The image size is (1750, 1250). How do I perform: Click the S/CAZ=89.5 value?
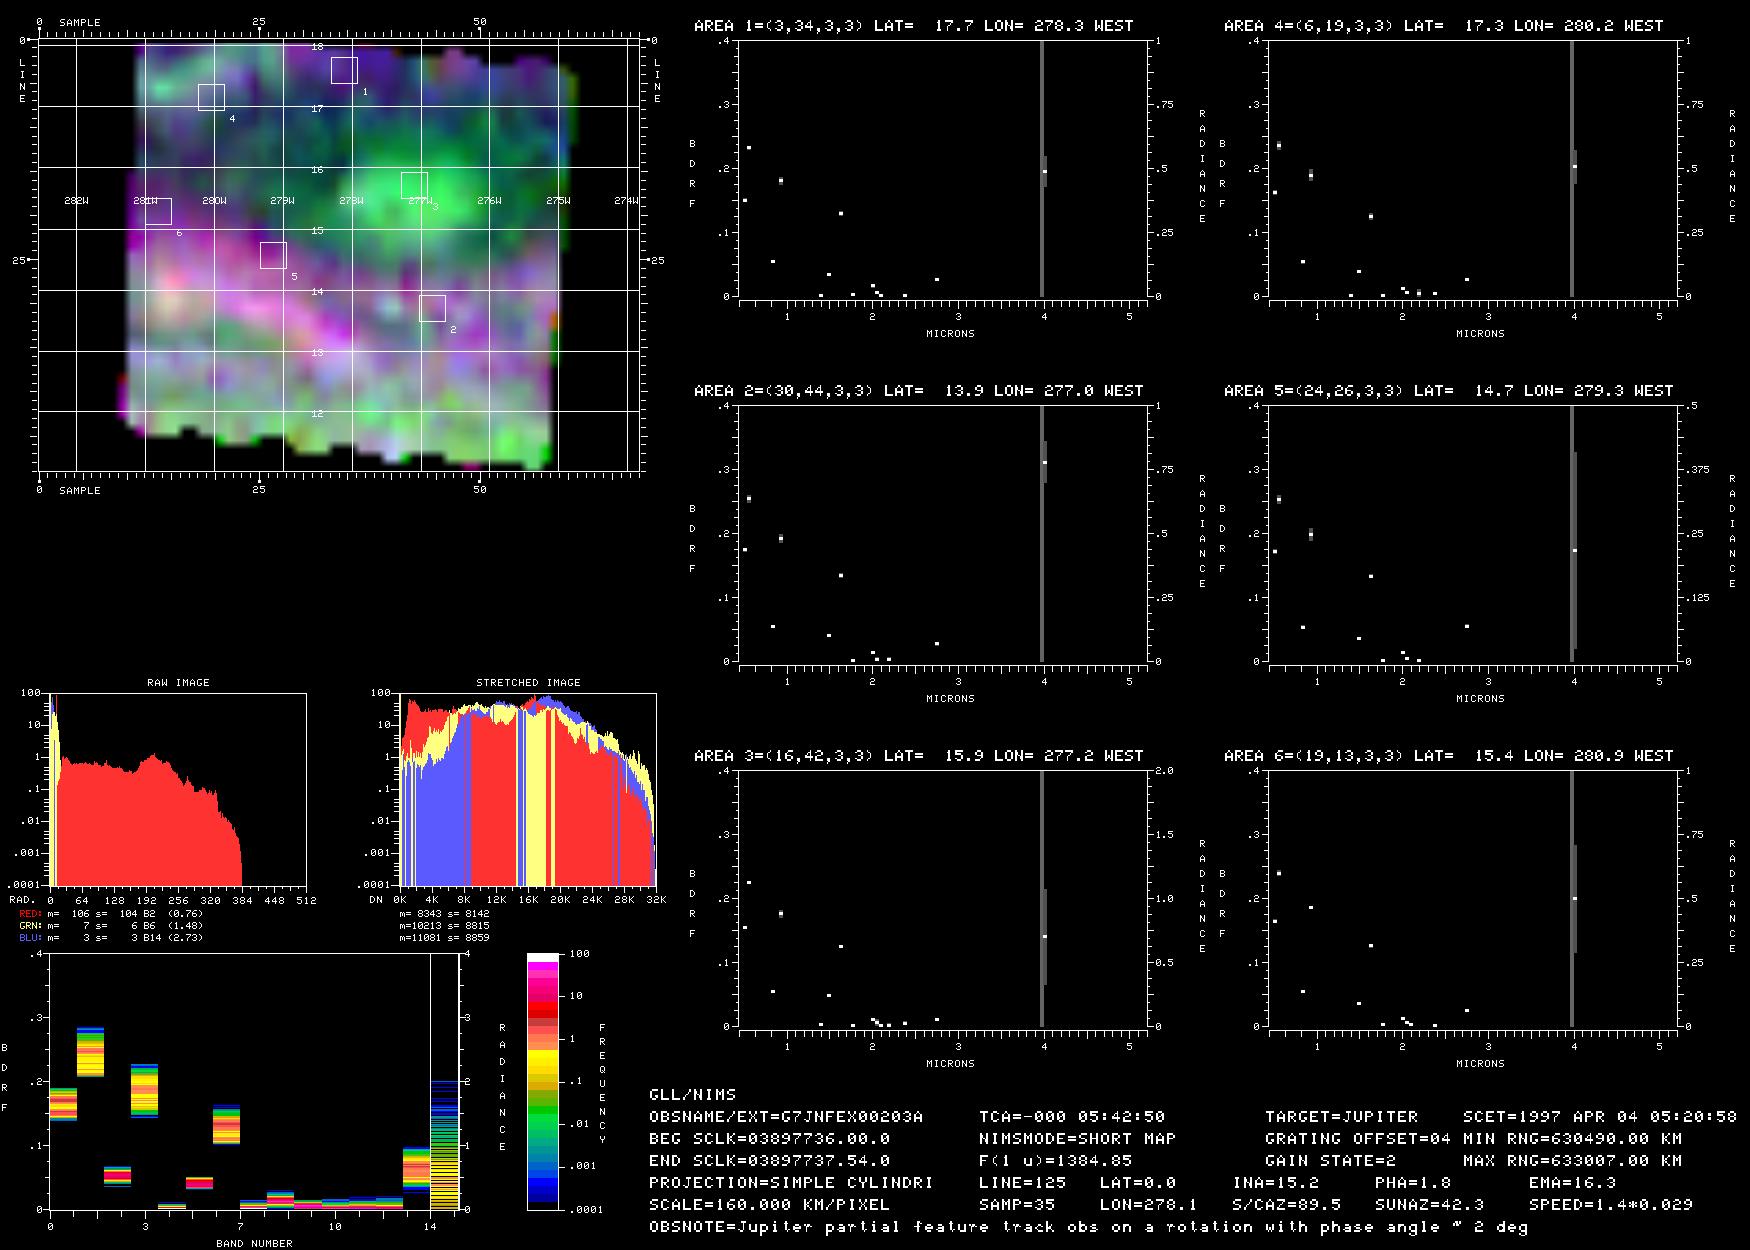pyautogui.click(x=1286, y=1204)
